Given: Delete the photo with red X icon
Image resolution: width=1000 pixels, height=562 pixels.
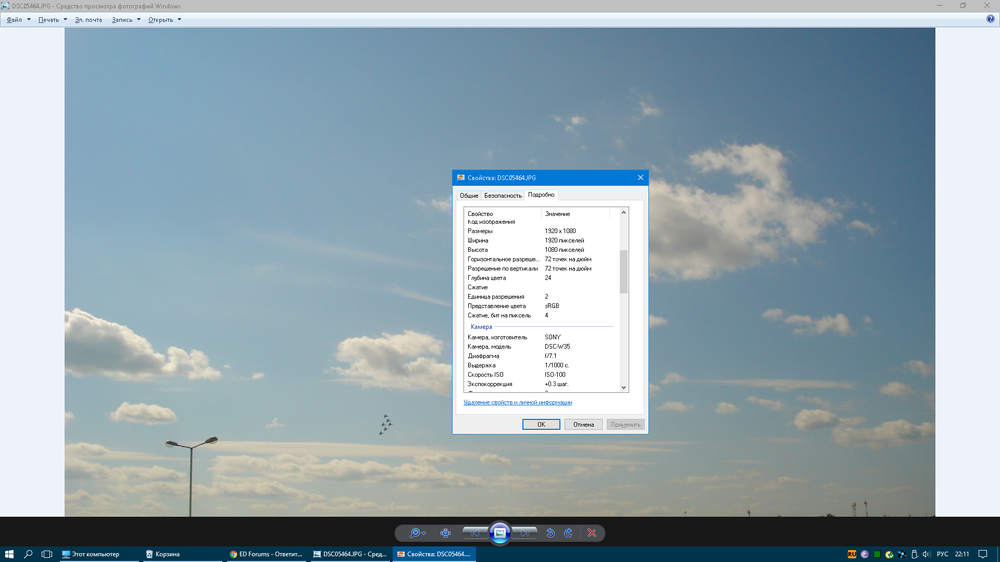Looking at the screenshot, I should point(592,533).
